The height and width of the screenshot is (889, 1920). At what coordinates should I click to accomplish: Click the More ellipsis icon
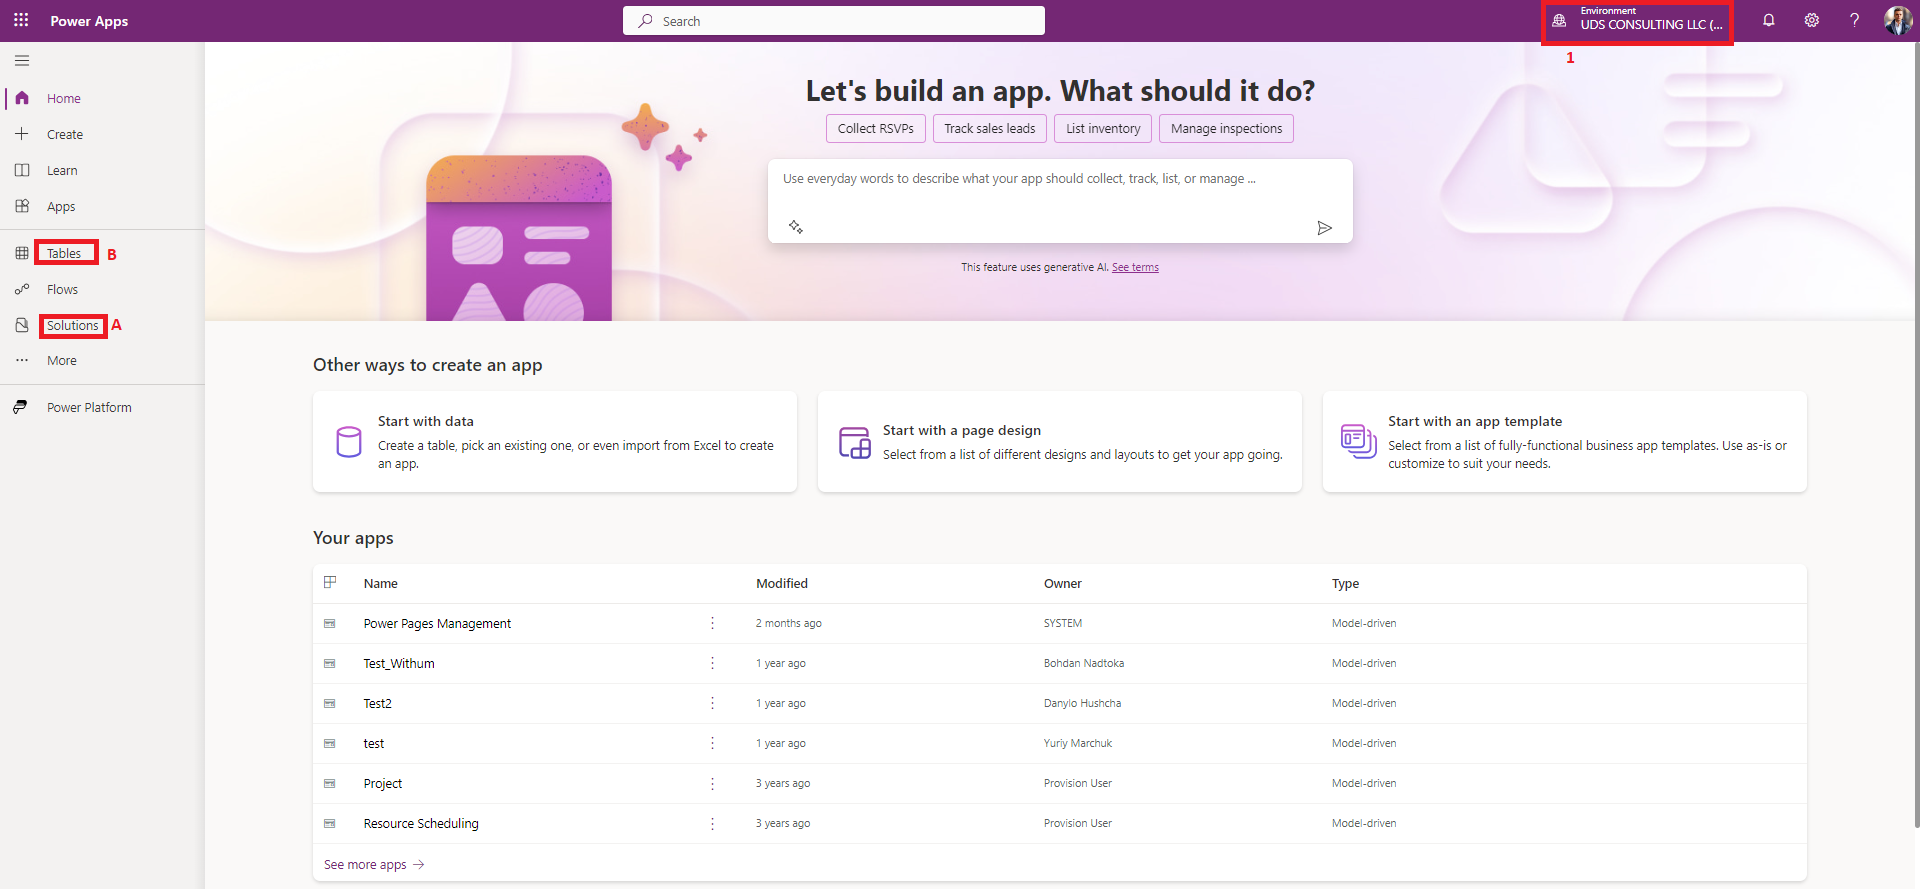pos(22,360)
